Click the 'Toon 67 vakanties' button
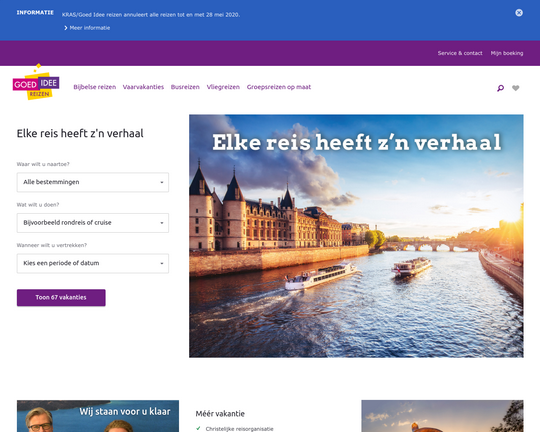The image size is (540, 432). (61, 298)
